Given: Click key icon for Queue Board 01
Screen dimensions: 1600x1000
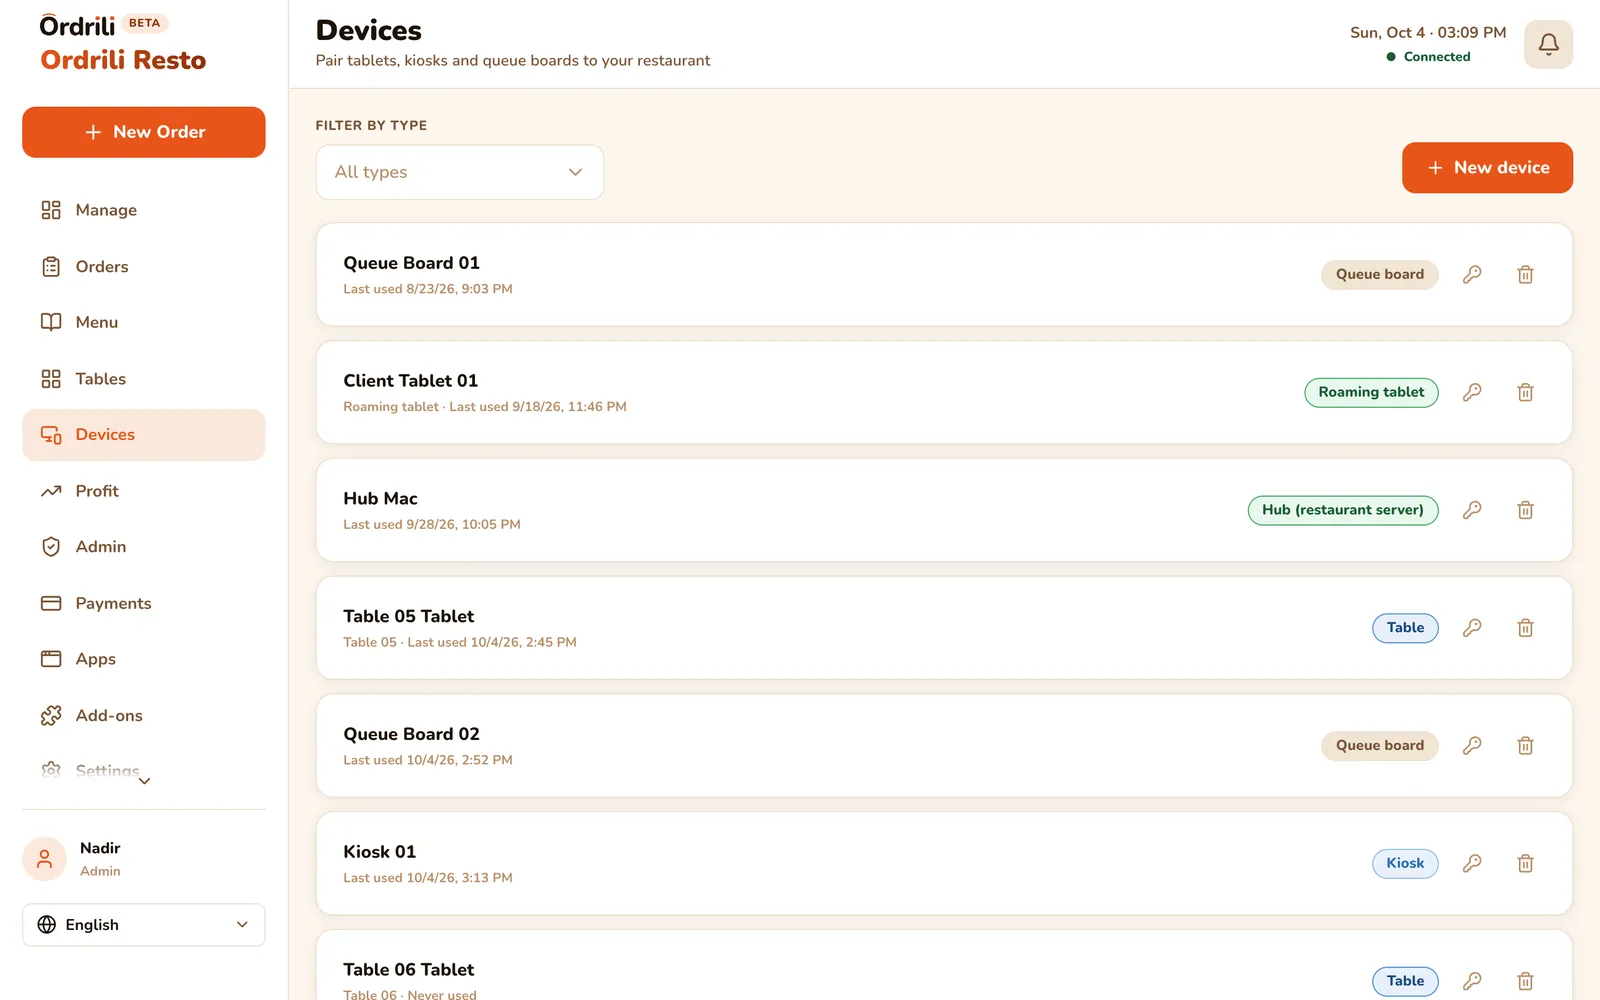Looking at the screenshot, I should click(1472, 274).
